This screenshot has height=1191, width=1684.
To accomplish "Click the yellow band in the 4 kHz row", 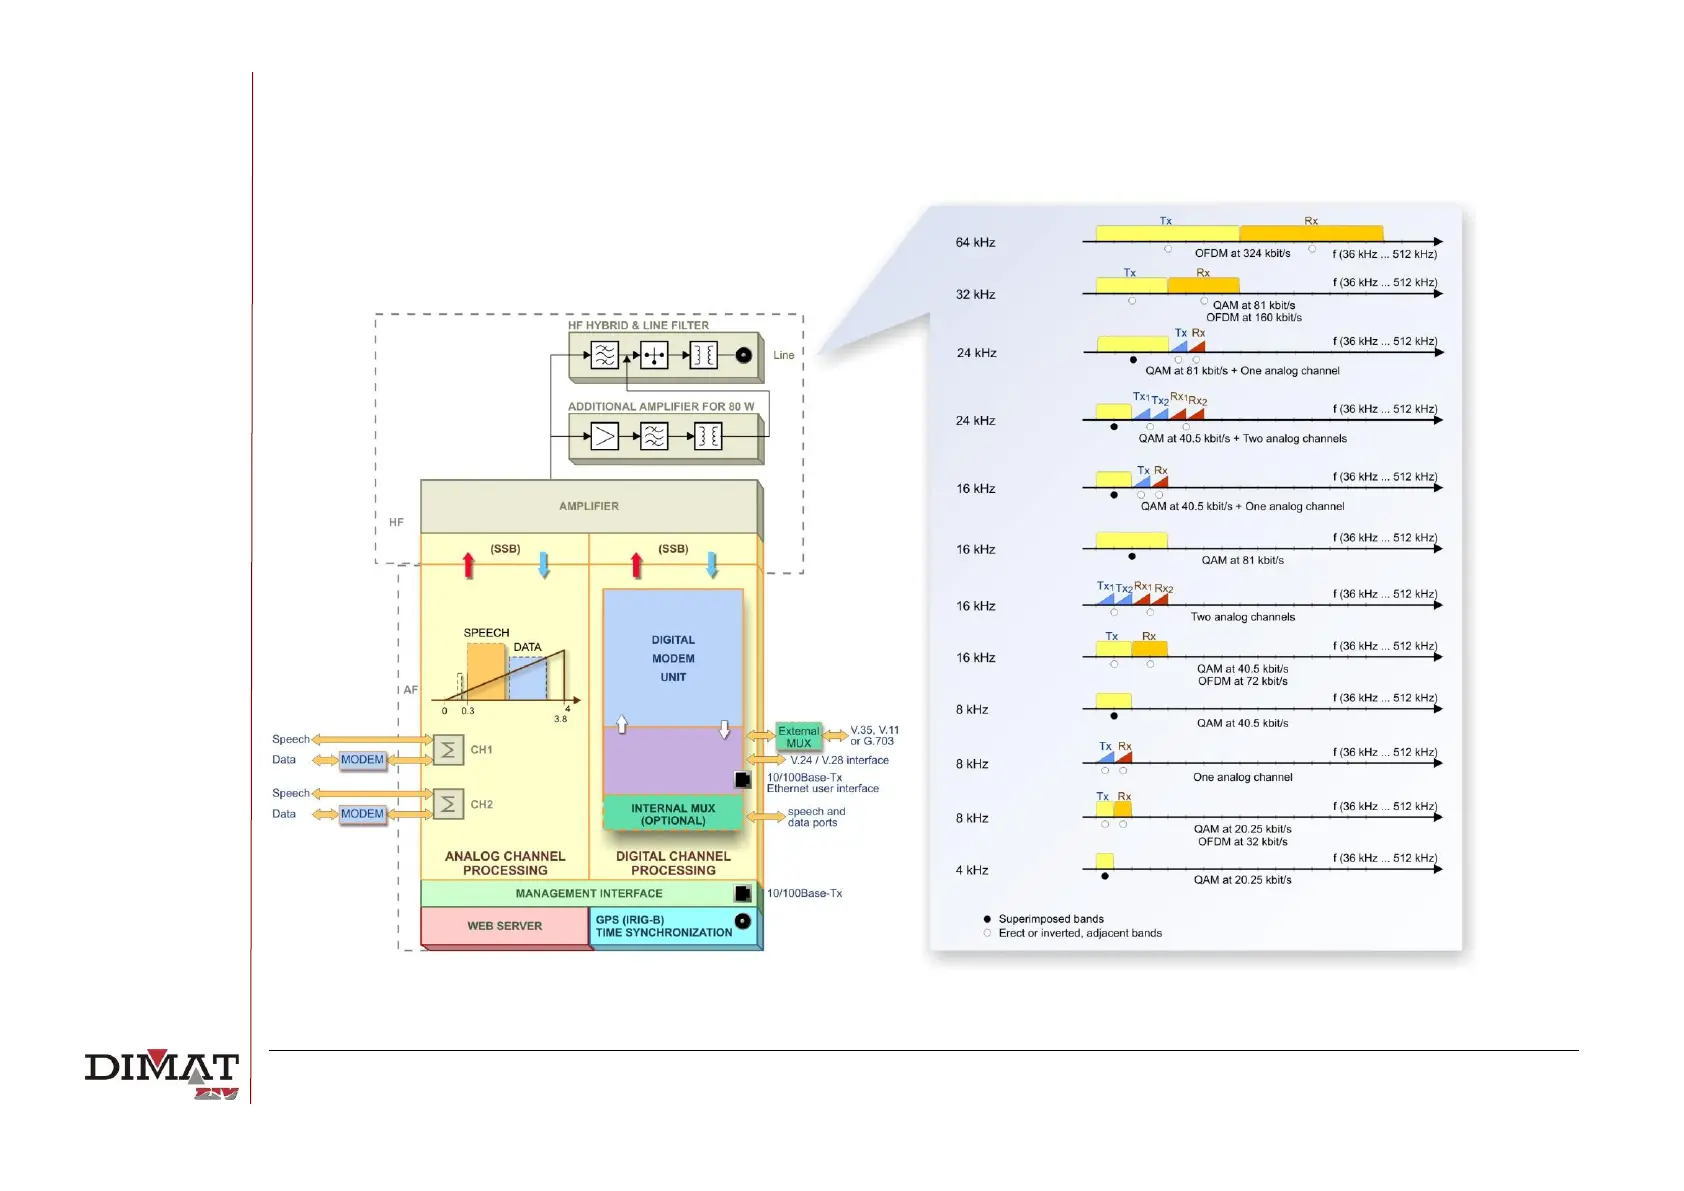I will click(1104, 861).
